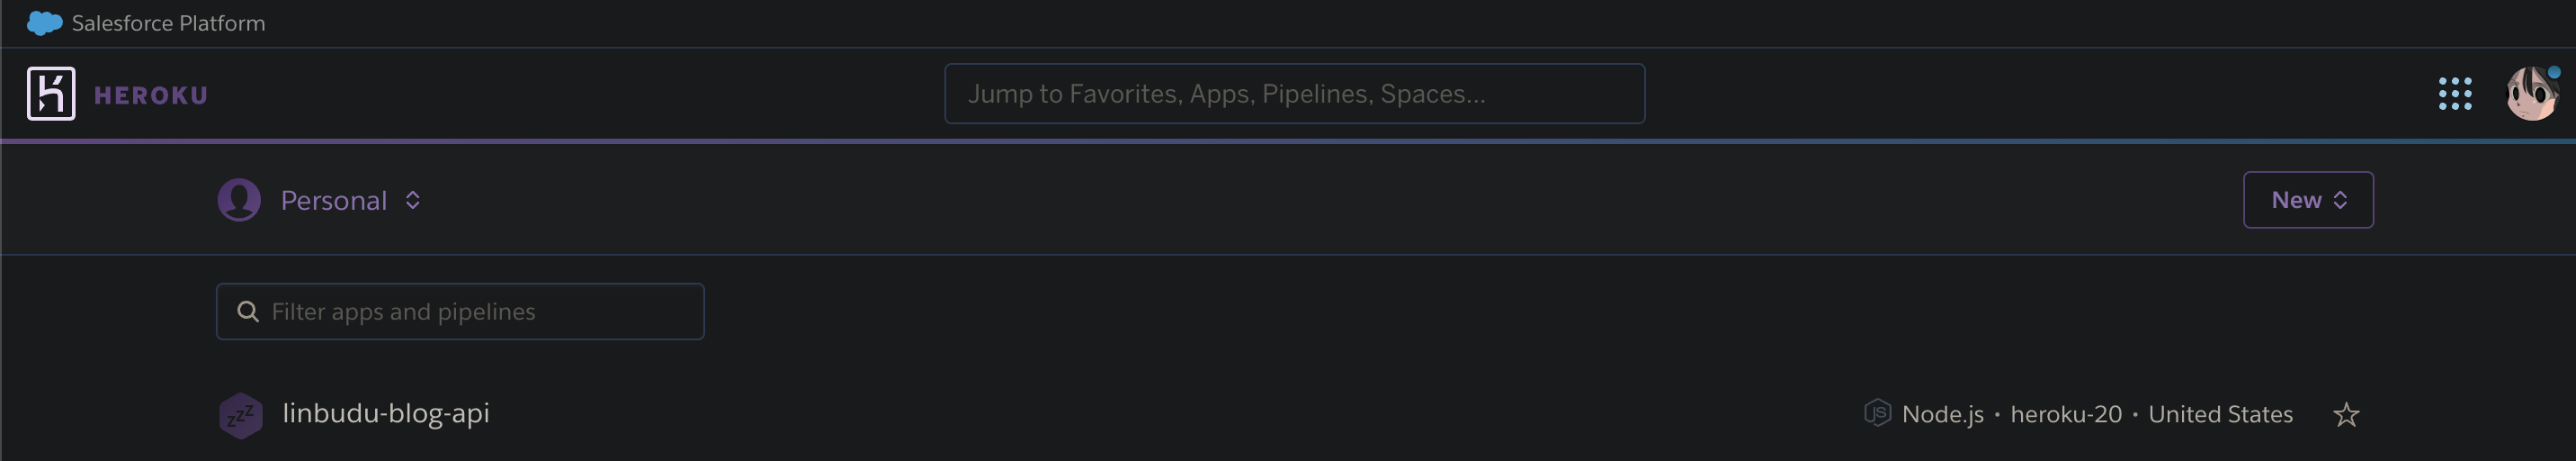
Task: Open the nine-dot app switcher grid
Action: coord(2455,94)
